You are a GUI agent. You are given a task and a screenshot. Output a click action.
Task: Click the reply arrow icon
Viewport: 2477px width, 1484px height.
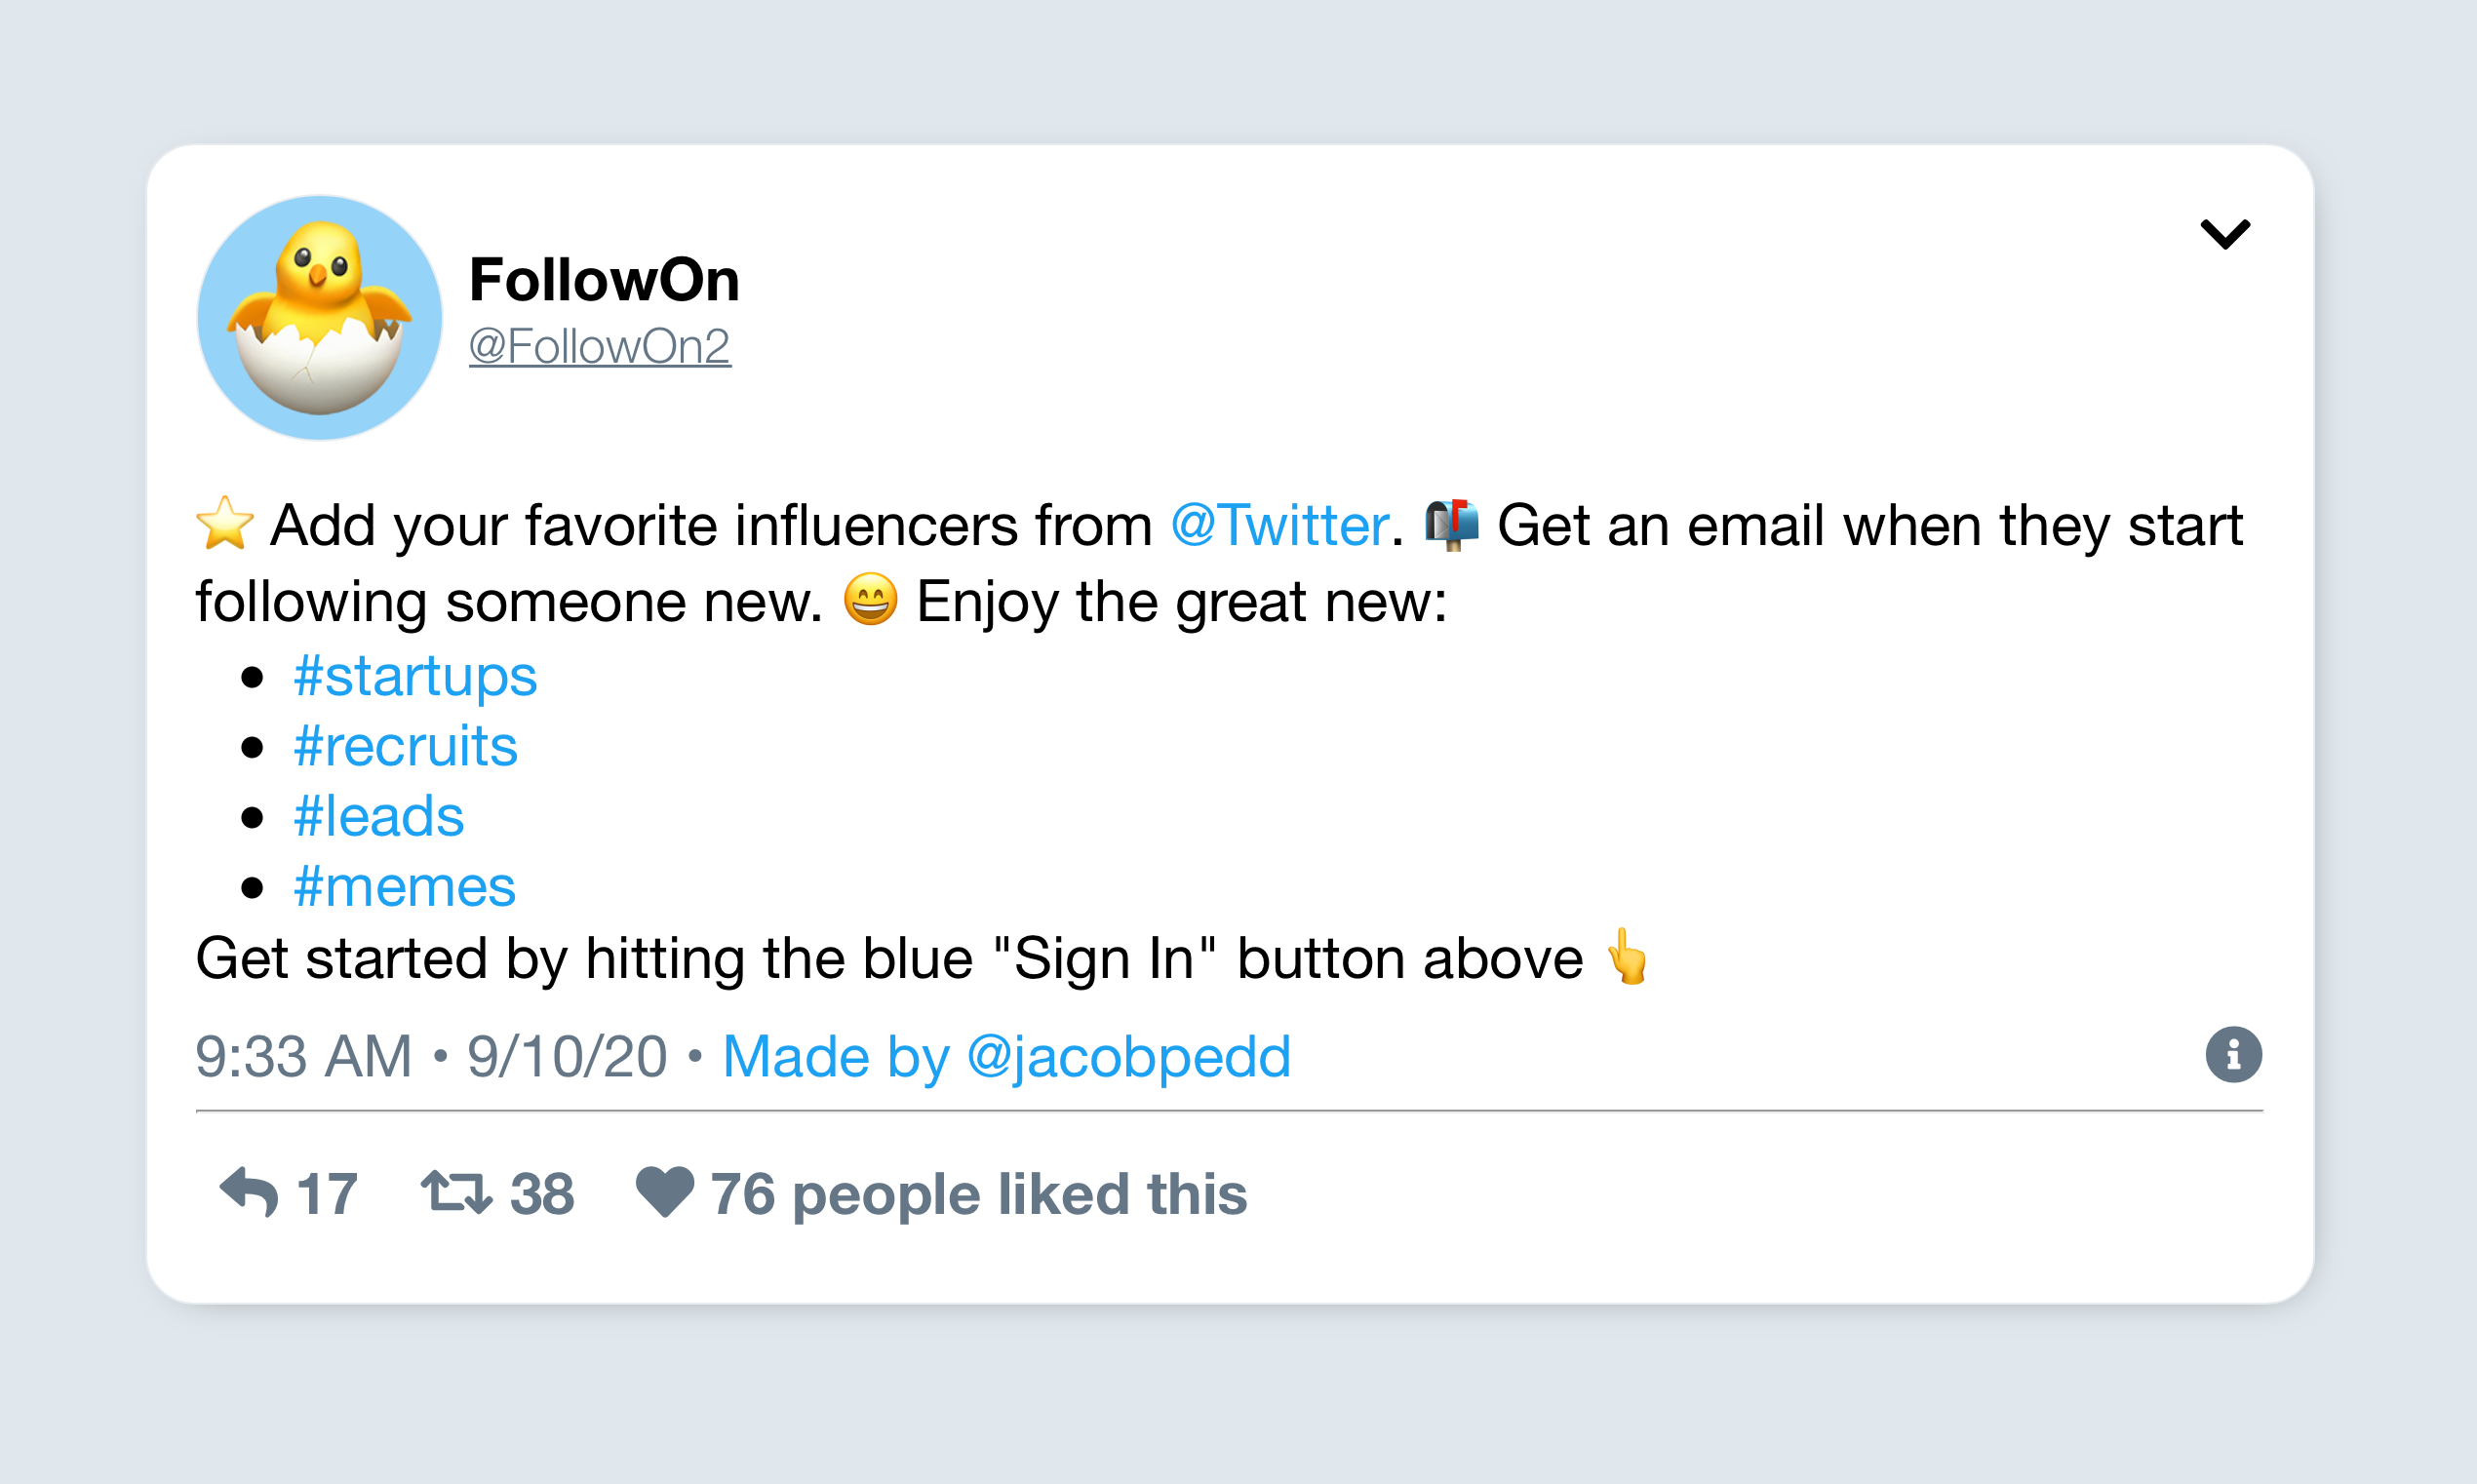(x=249, y=1192)
